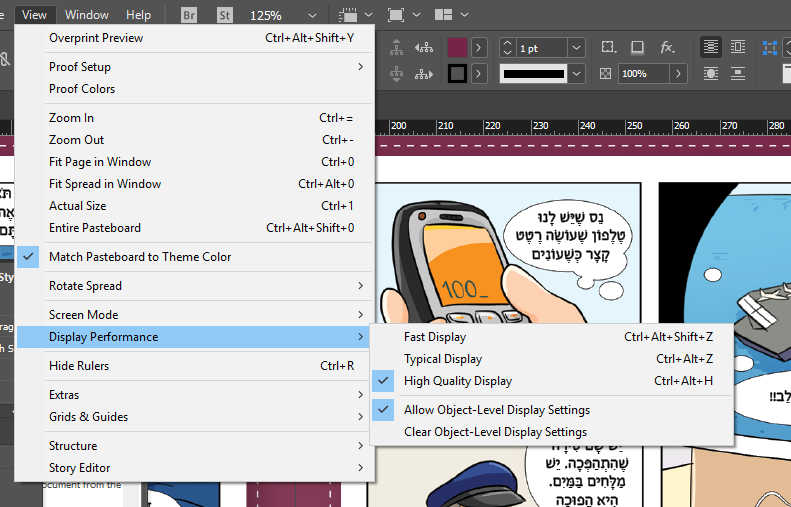Click the screen mode icon
791x507 pixels.
(395, 15)
